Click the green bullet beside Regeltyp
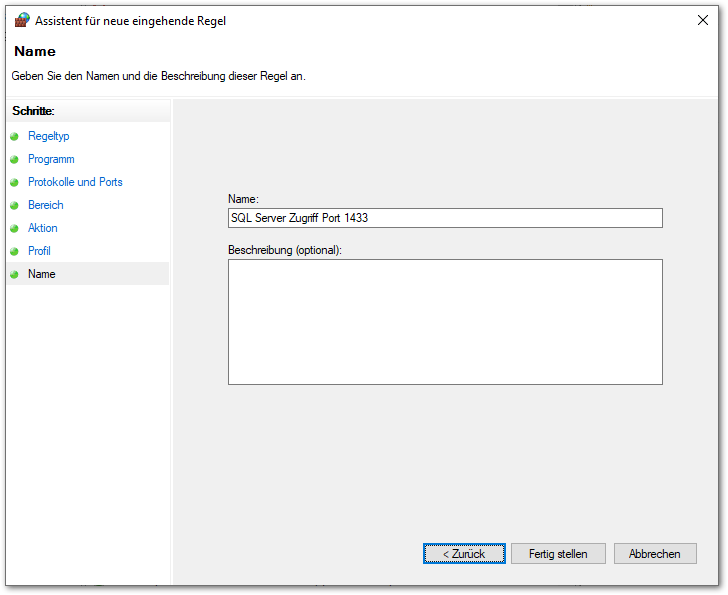Image resolution: width=728 pixels, height=595 pixels. [15, 137]
